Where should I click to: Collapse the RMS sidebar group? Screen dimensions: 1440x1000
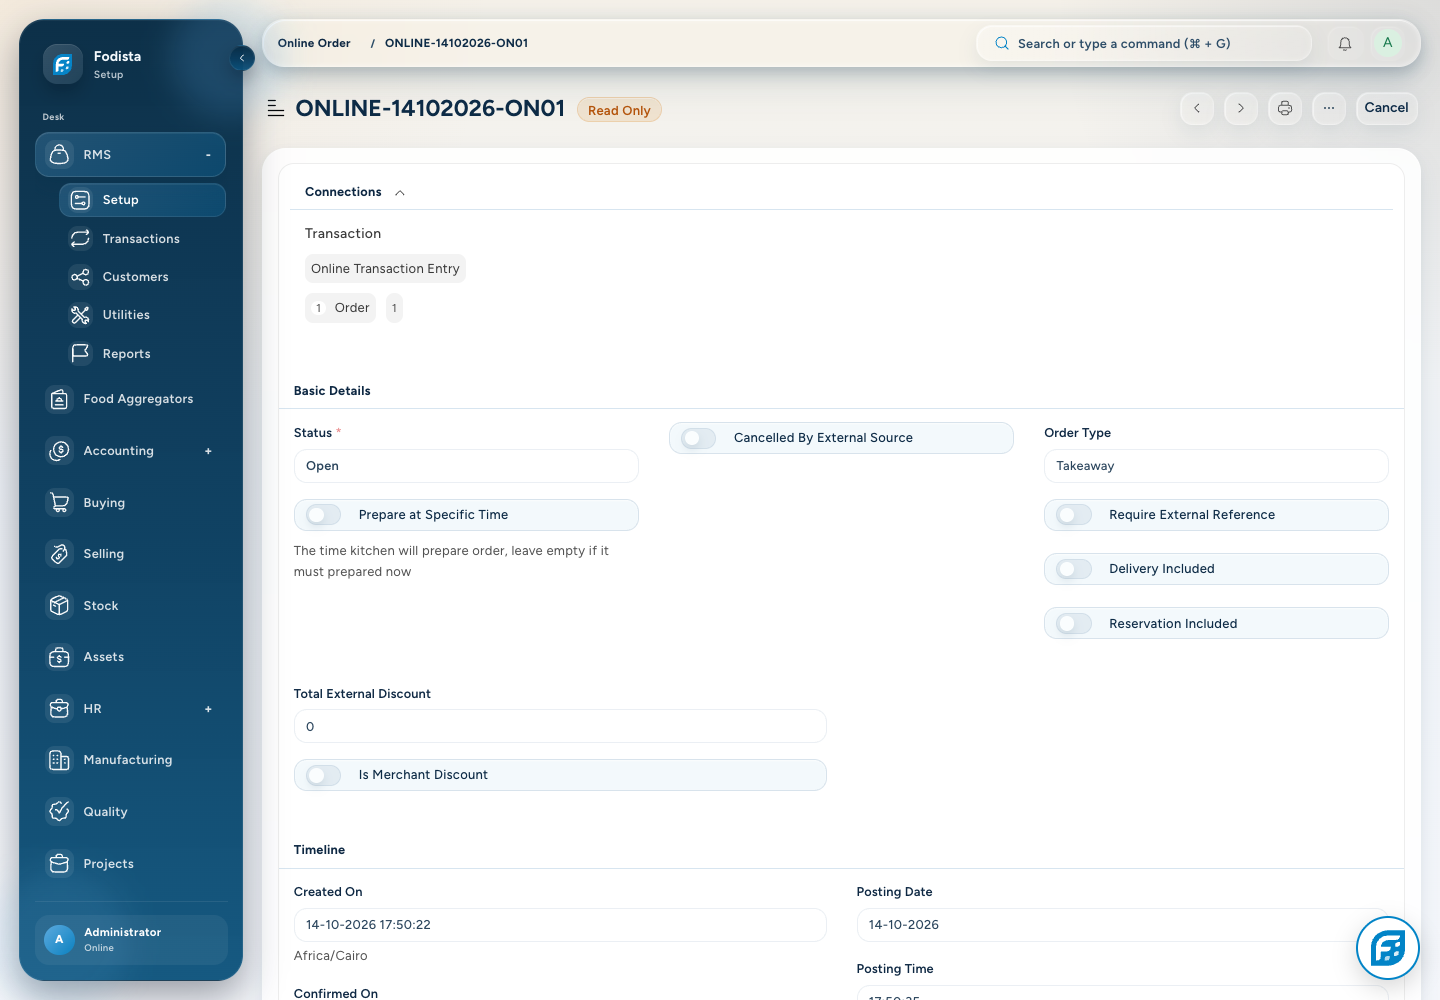pos(208,155)
